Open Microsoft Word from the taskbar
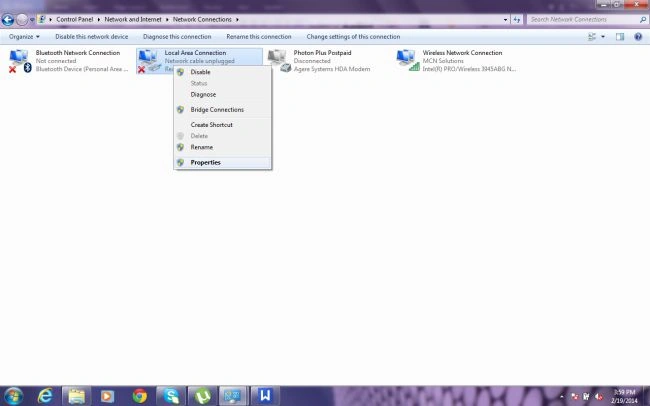Viewport: 650px width, 406px height. [x=265, y=396]
